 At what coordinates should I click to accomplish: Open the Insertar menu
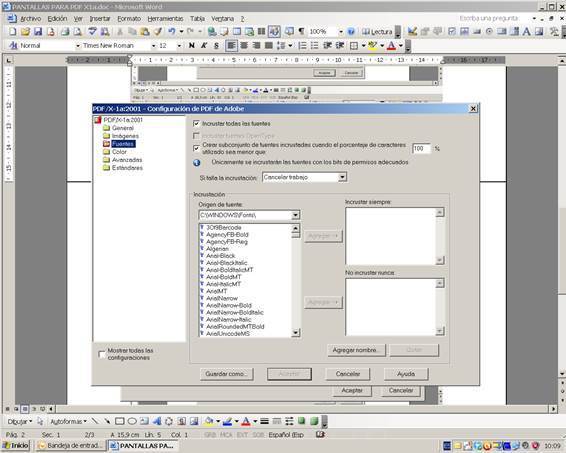[100, 18]
